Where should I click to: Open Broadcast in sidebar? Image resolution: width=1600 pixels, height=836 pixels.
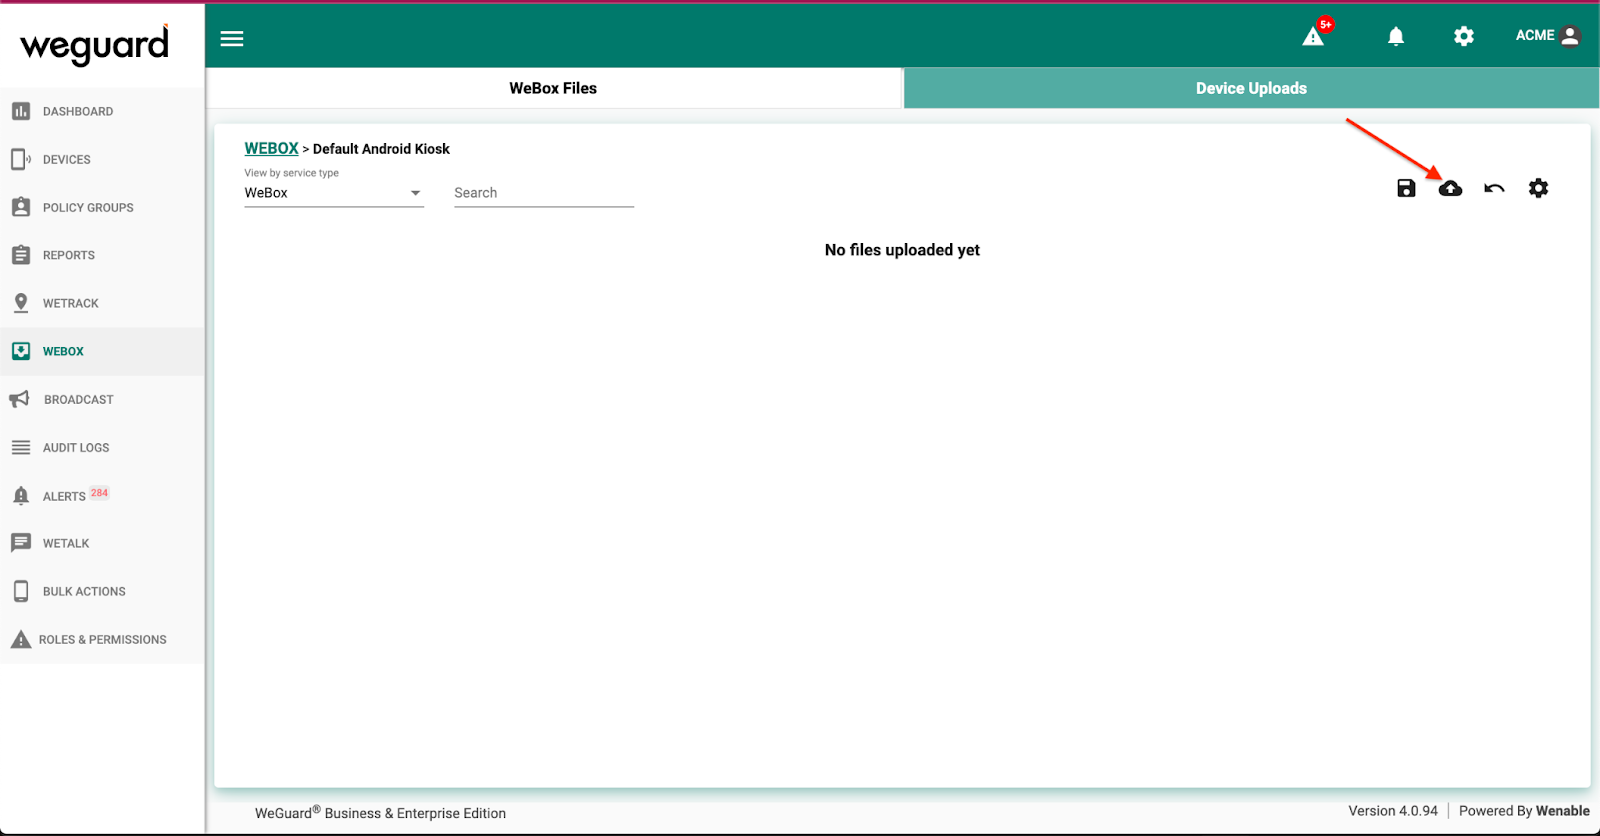click(x=102, y=399)
